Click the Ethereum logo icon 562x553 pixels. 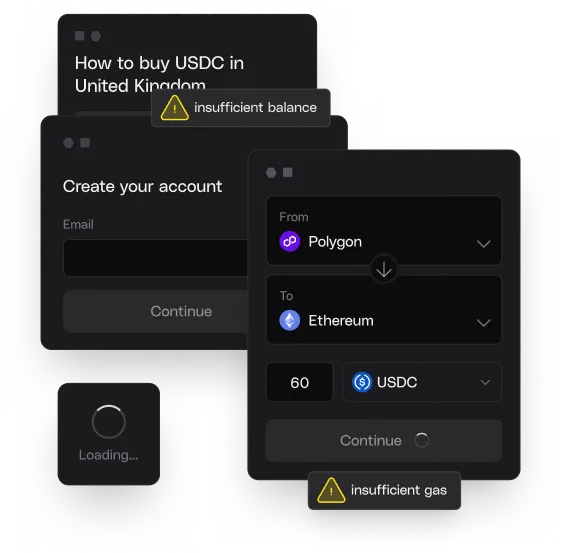coord(290,320)
